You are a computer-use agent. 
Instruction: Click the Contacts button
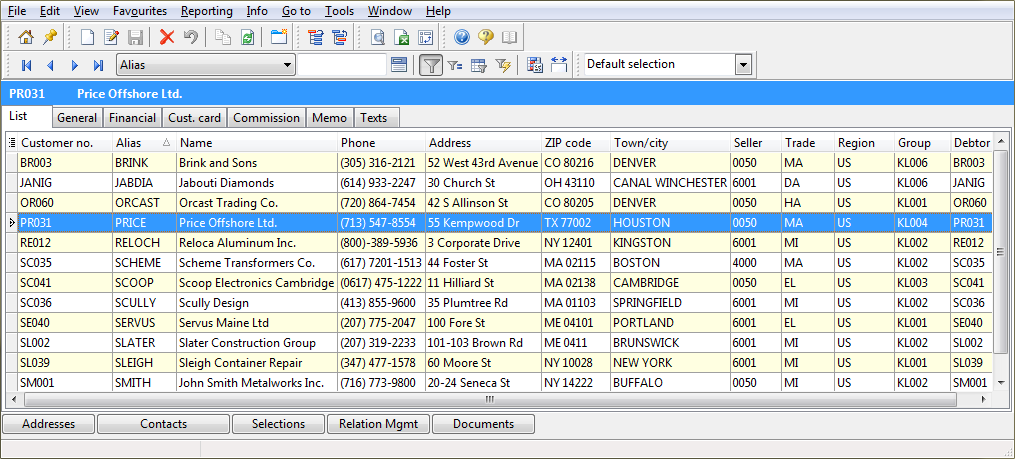click(163, 424)
